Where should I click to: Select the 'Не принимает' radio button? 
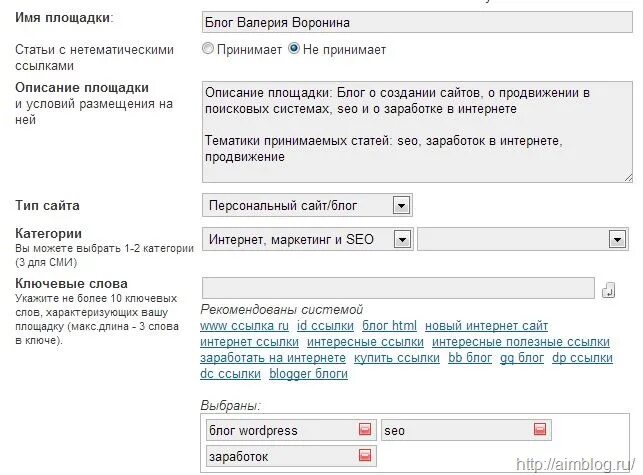[x=294, y=48]
